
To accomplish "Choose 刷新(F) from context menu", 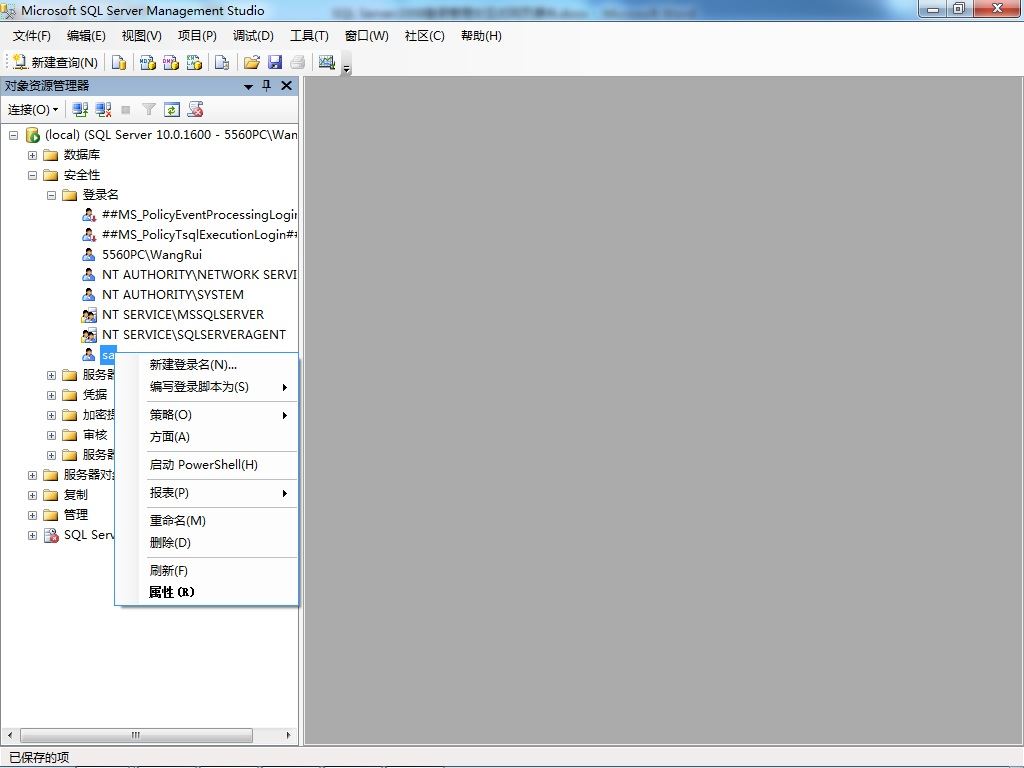I will tap(206, 571).
